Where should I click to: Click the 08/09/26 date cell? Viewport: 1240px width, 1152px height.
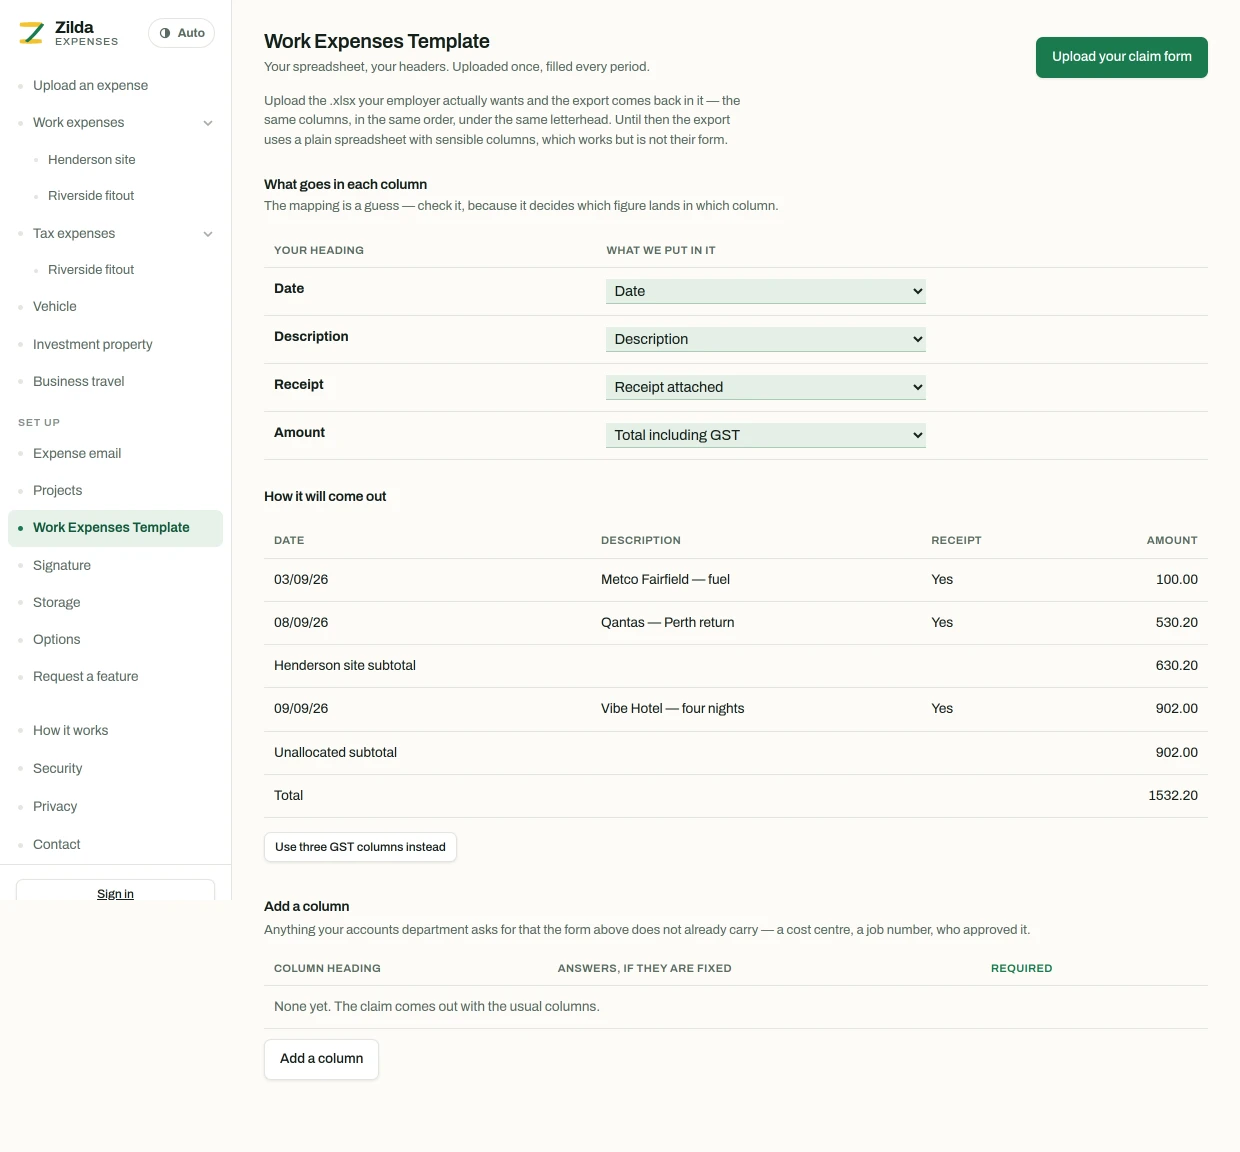tap(301, 623)
